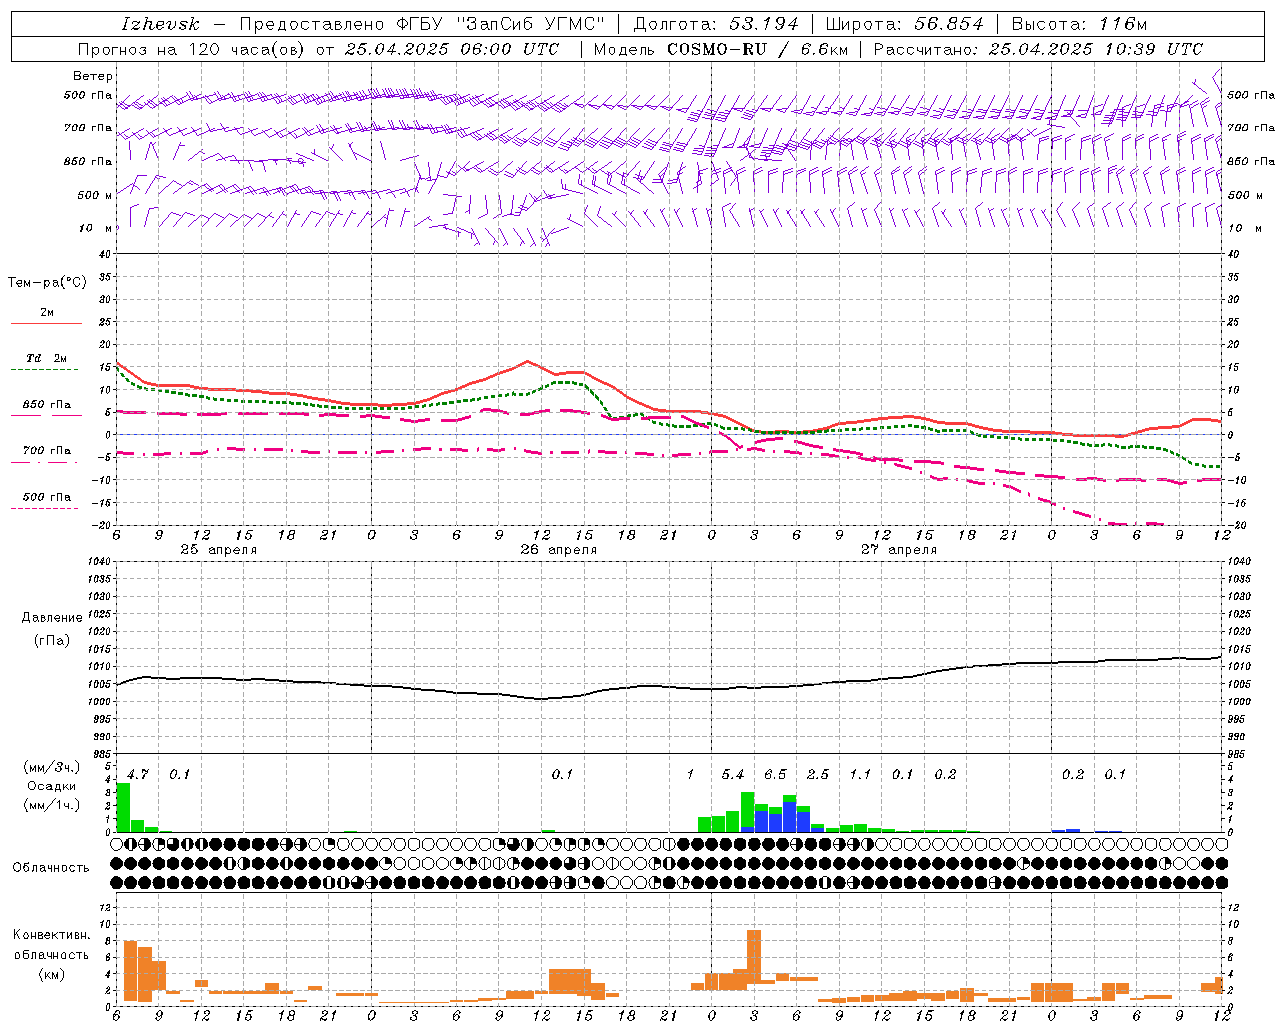Click the '(мм/1ч.)' unit label
The width and height of the screenshot is (1280, 1024).
point(51,805)
